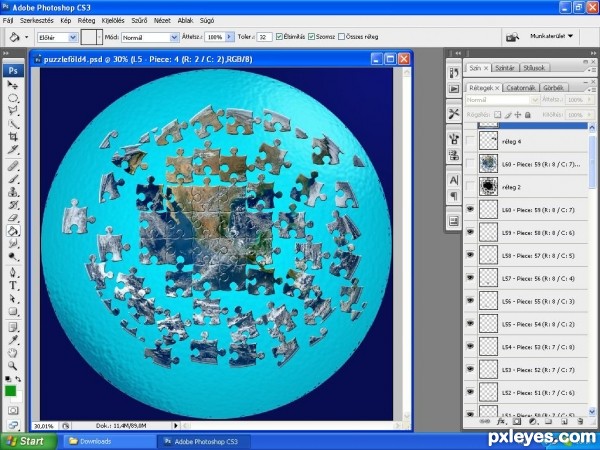Open the History panel icon
The height and width of the screenshot is (450, 600).
[x=454, y=73]
